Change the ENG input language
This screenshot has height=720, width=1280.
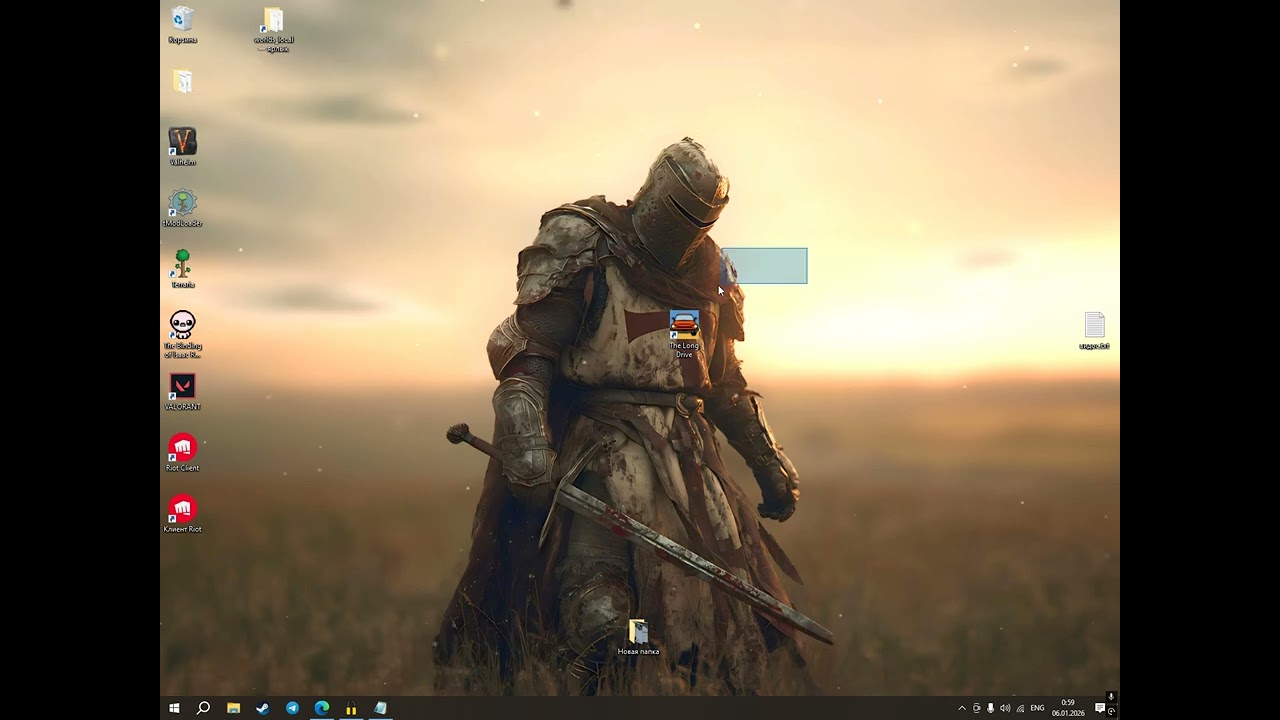(1037, 708)
